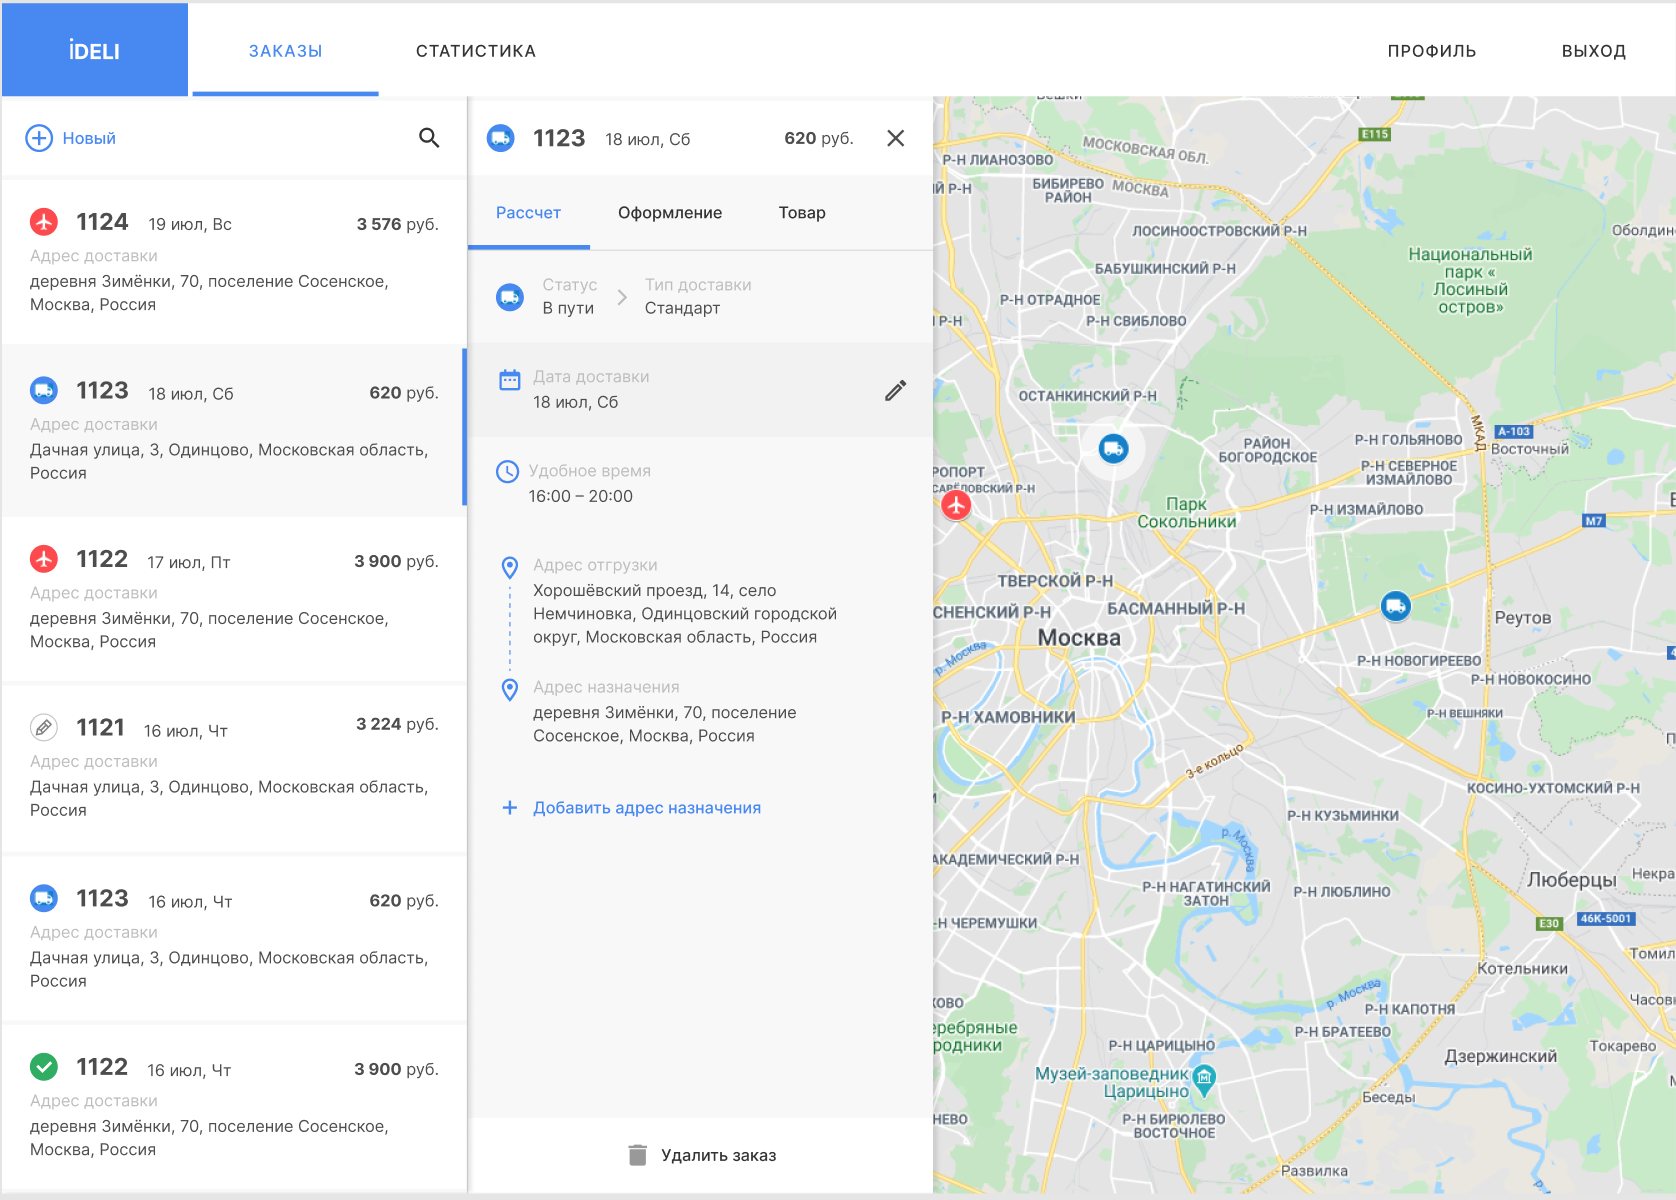Click the trash bin icon
The image size is (1676, 1200).
(637, 1155)
